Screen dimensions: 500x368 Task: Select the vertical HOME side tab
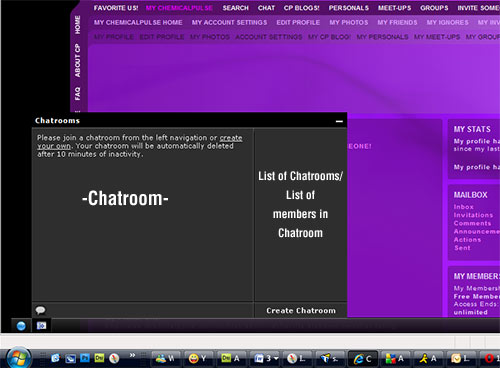(77, 25)
